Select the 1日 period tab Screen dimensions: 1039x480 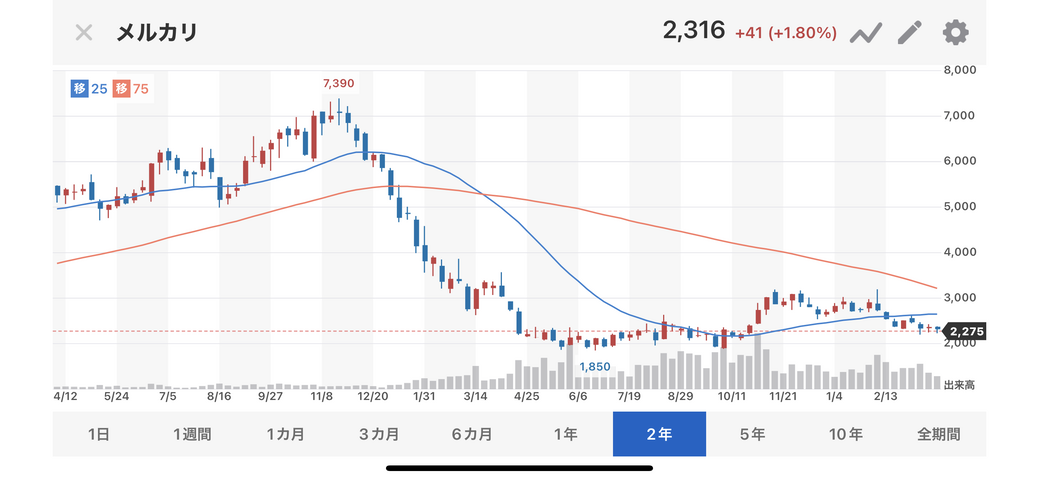[x=99, y=434]
